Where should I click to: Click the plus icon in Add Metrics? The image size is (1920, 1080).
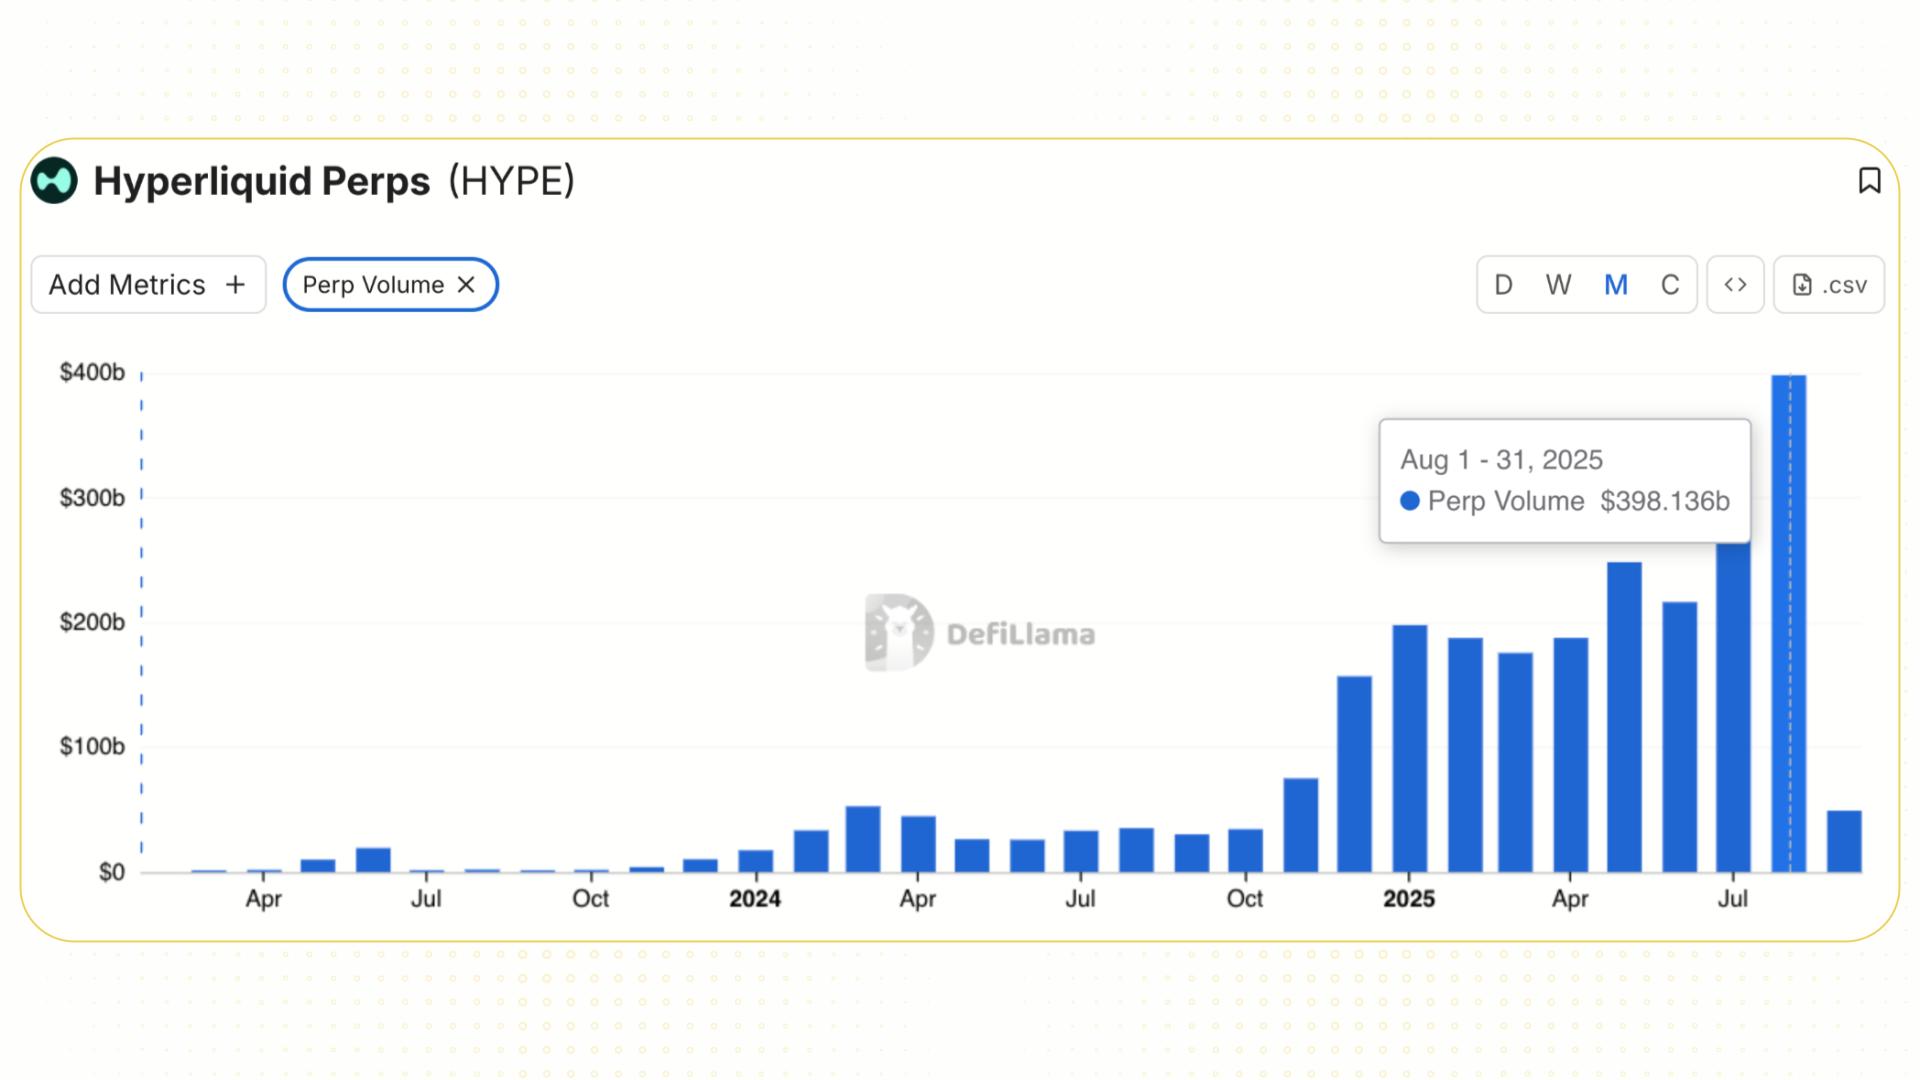pos(235,285)
